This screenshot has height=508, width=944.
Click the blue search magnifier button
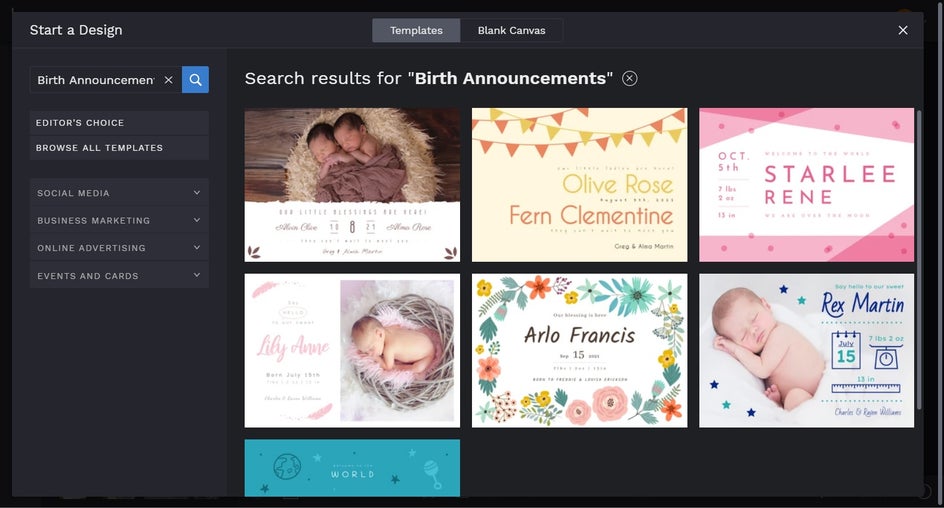pyautogui.click(x=195, y=79)
